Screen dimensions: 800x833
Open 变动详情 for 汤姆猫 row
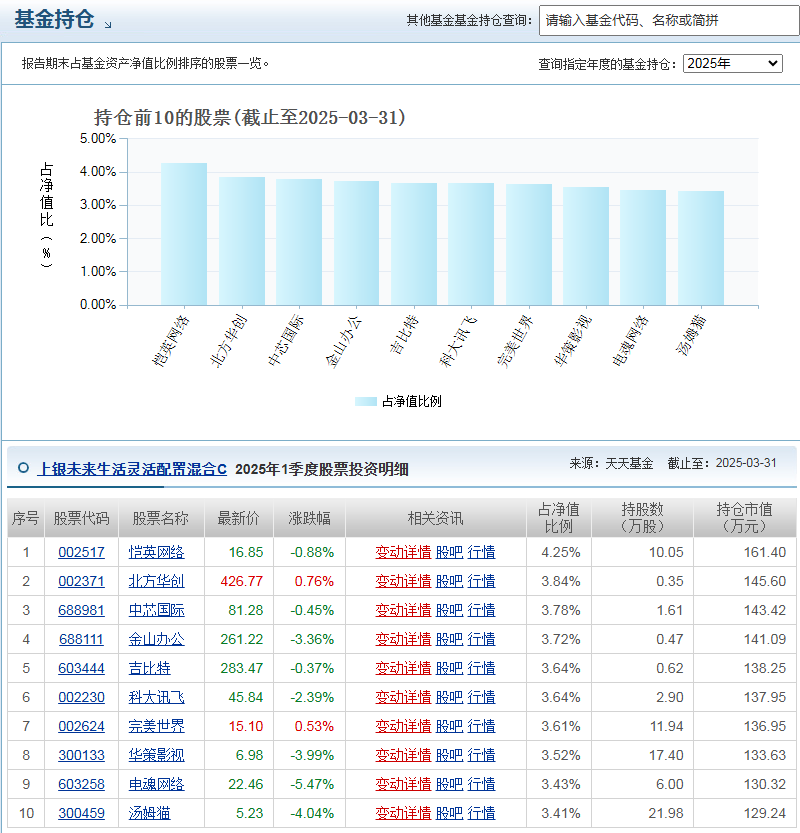(x=403, y=813)
